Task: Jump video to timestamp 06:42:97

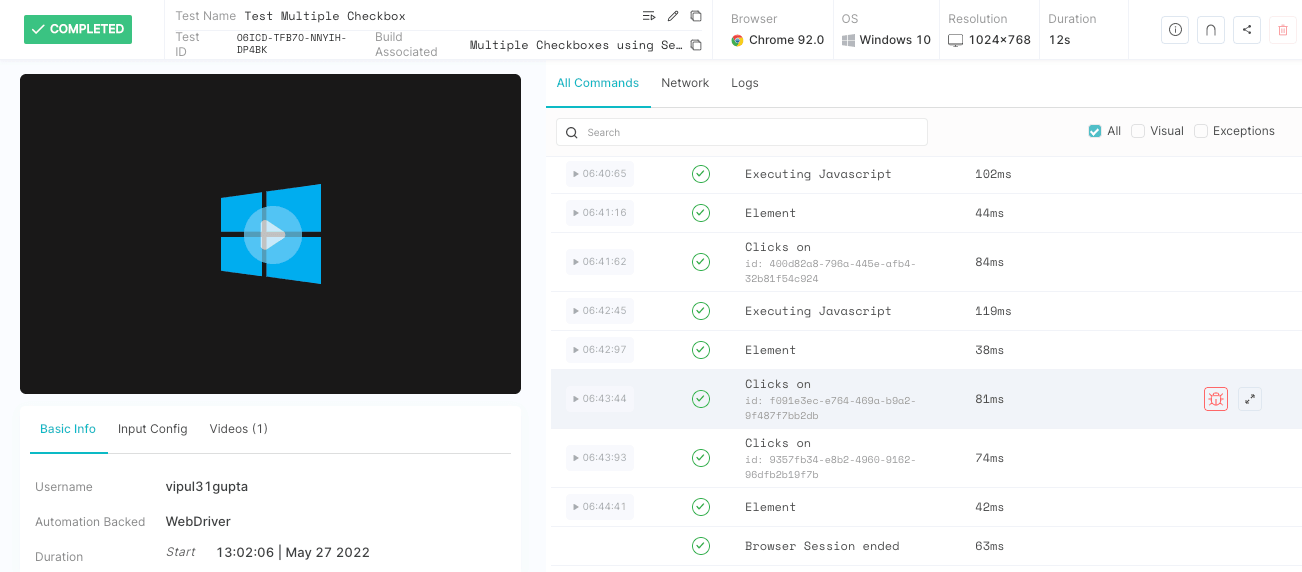Action: (x=599, y=350)
